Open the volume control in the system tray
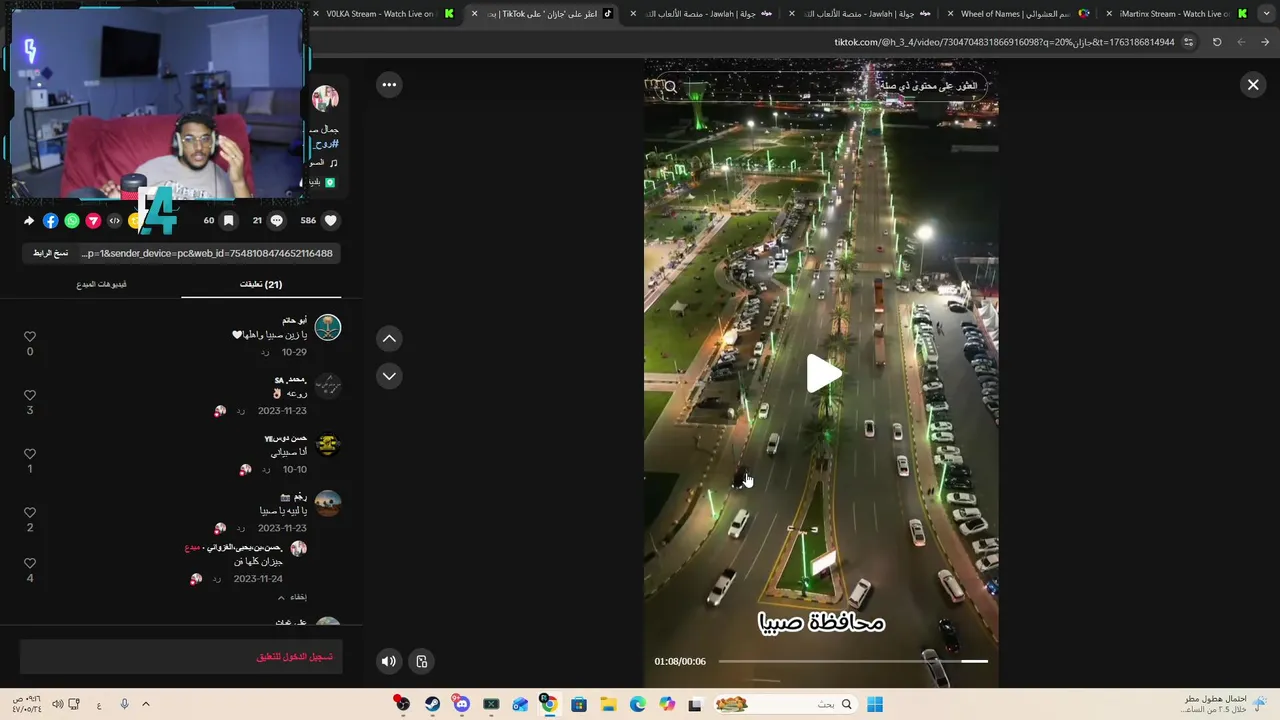This screenshot has height=720, width=1280. tap(57, 704)
